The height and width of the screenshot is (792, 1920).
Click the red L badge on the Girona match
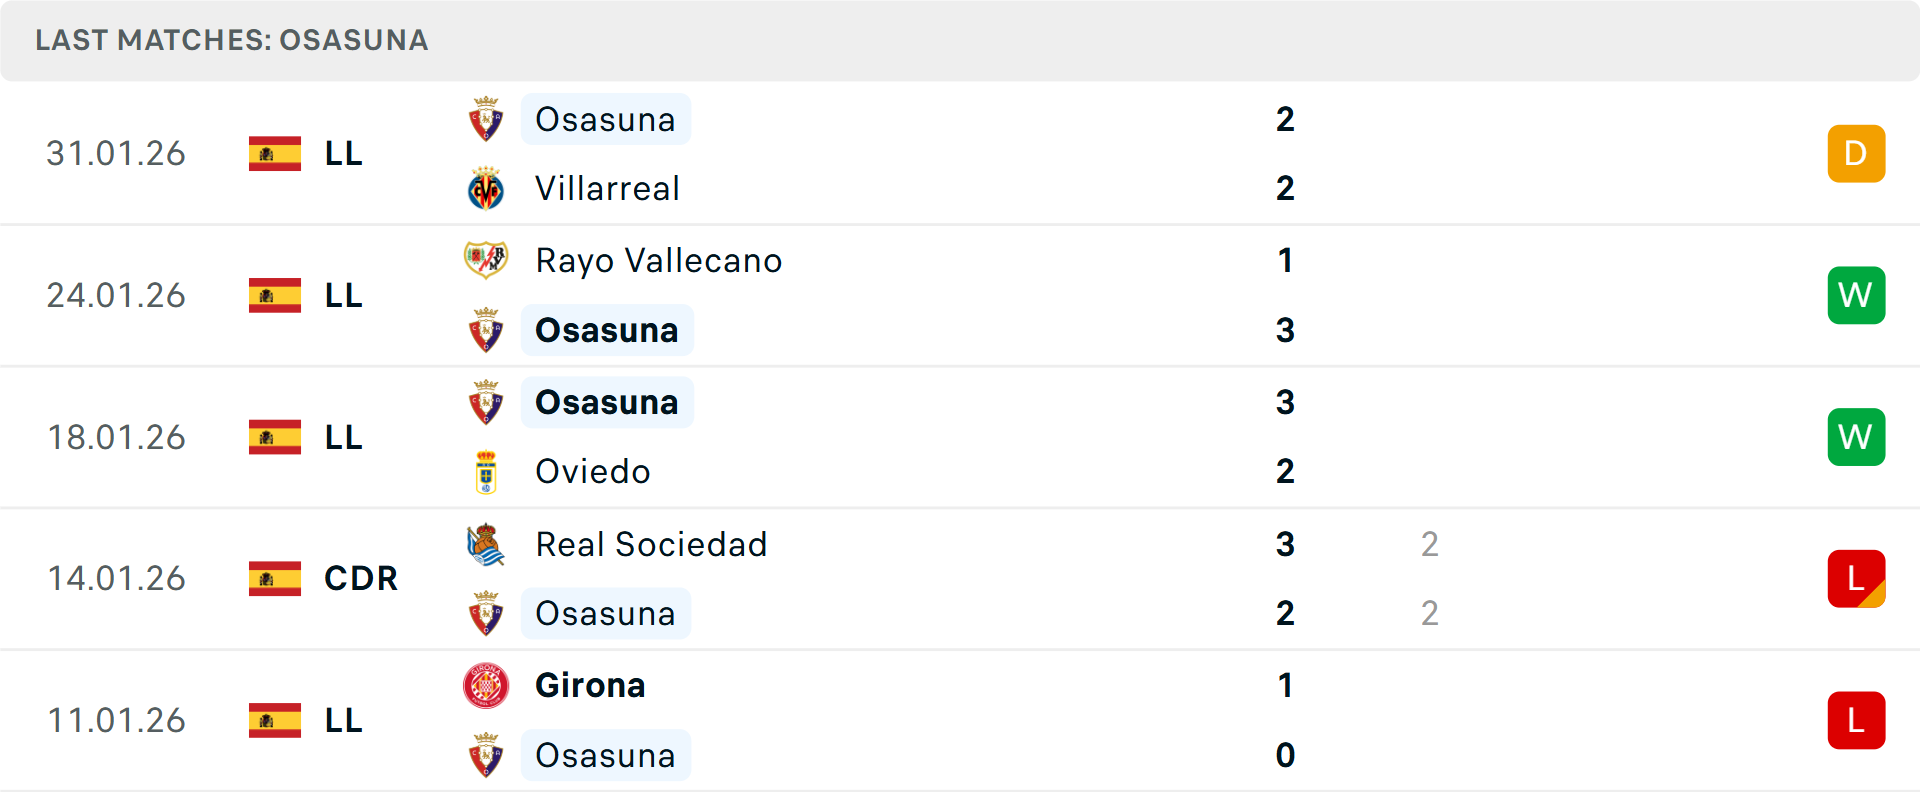pos(1856,720)
